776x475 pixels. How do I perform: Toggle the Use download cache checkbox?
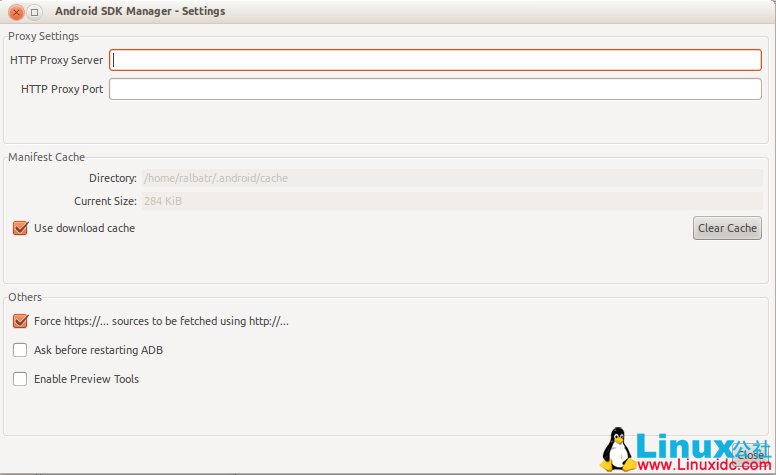[x=20, y=228]
